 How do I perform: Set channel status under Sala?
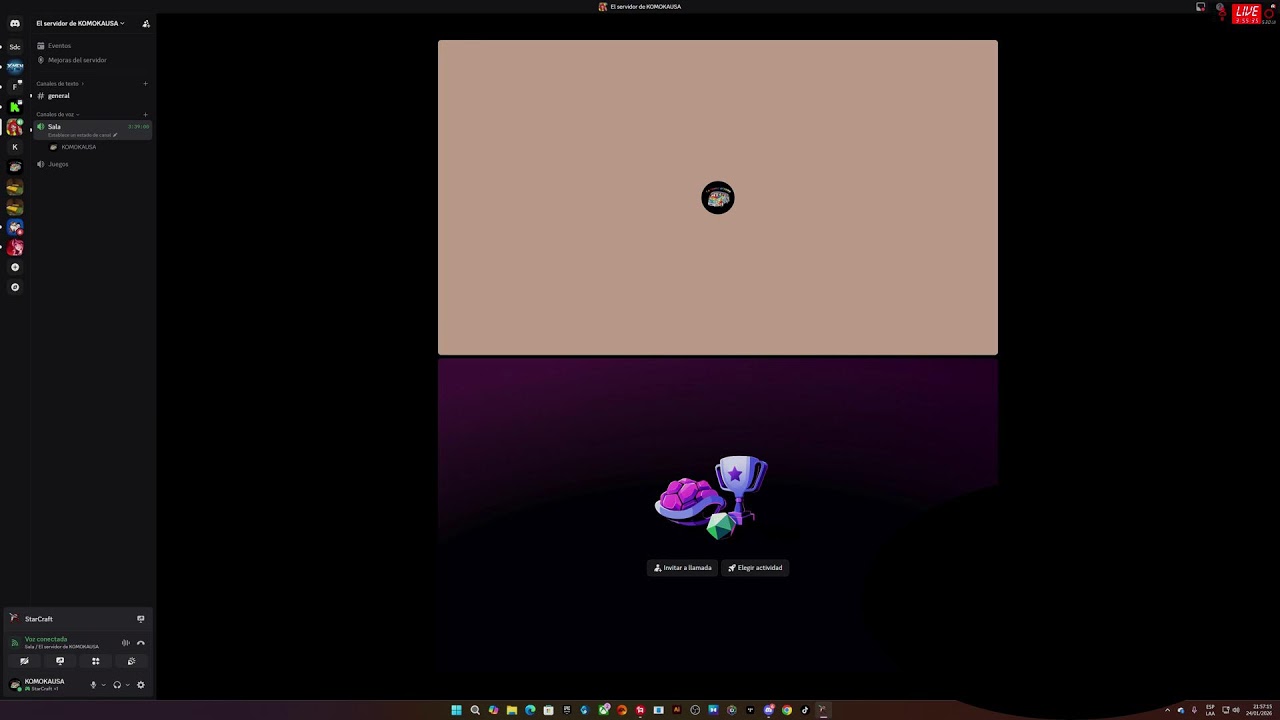[x=82, y=135]
